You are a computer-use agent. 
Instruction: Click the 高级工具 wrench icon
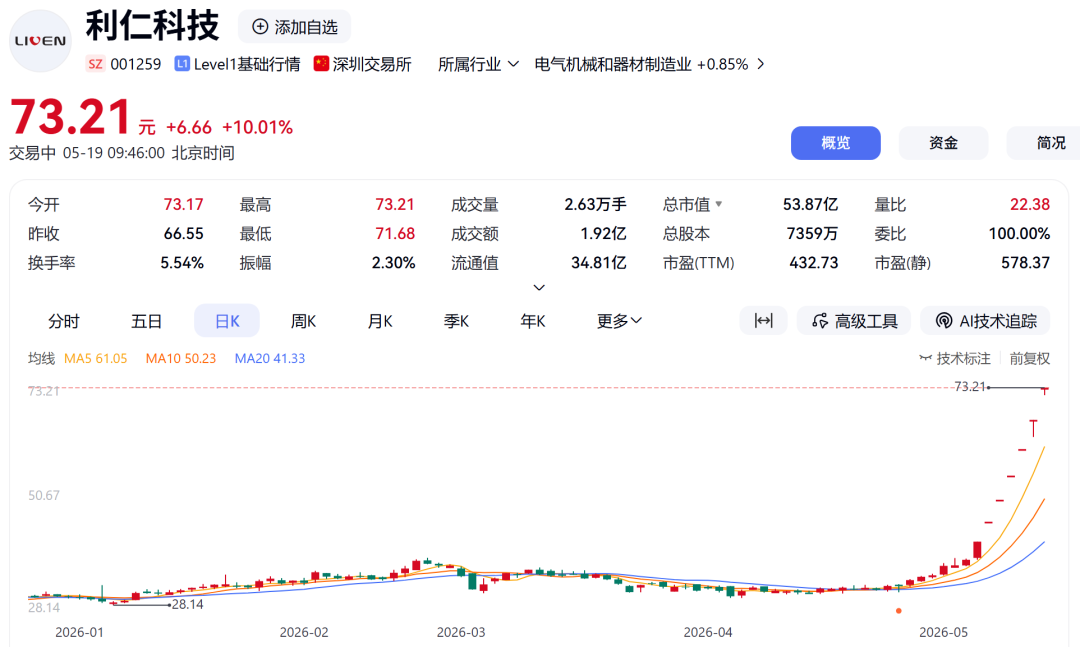[x=820, y=321]
